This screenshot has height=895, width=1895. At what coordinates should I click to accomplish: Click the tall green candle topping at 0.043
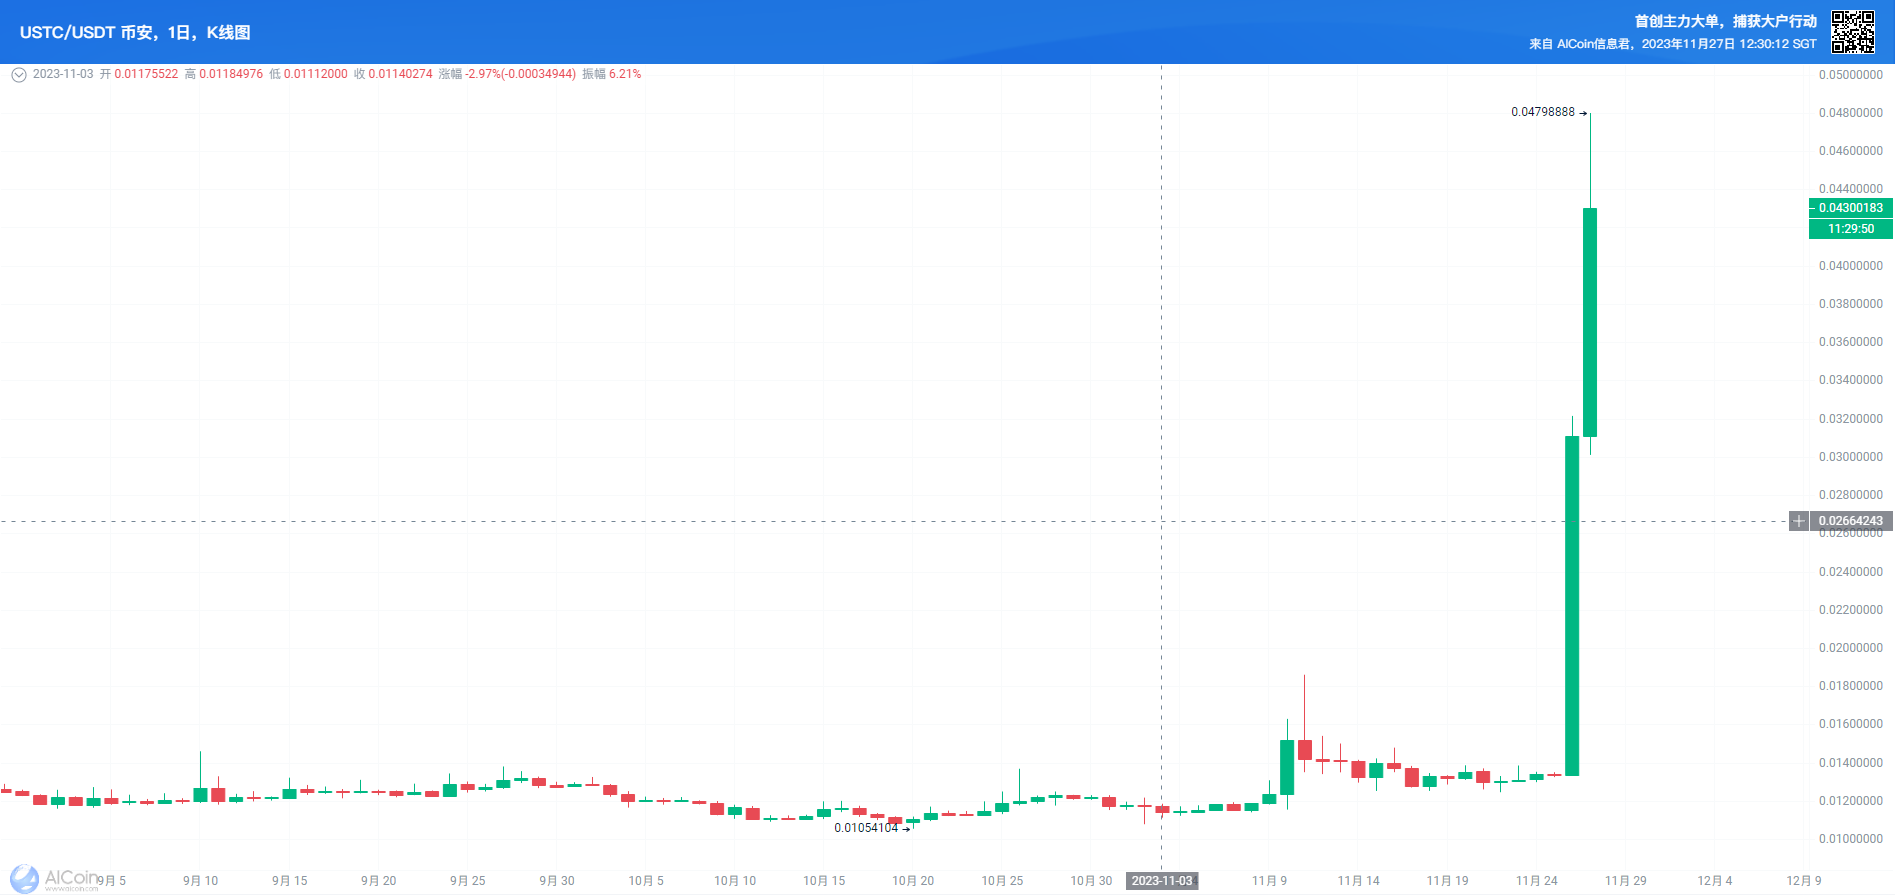click(x=1590, y=322)
